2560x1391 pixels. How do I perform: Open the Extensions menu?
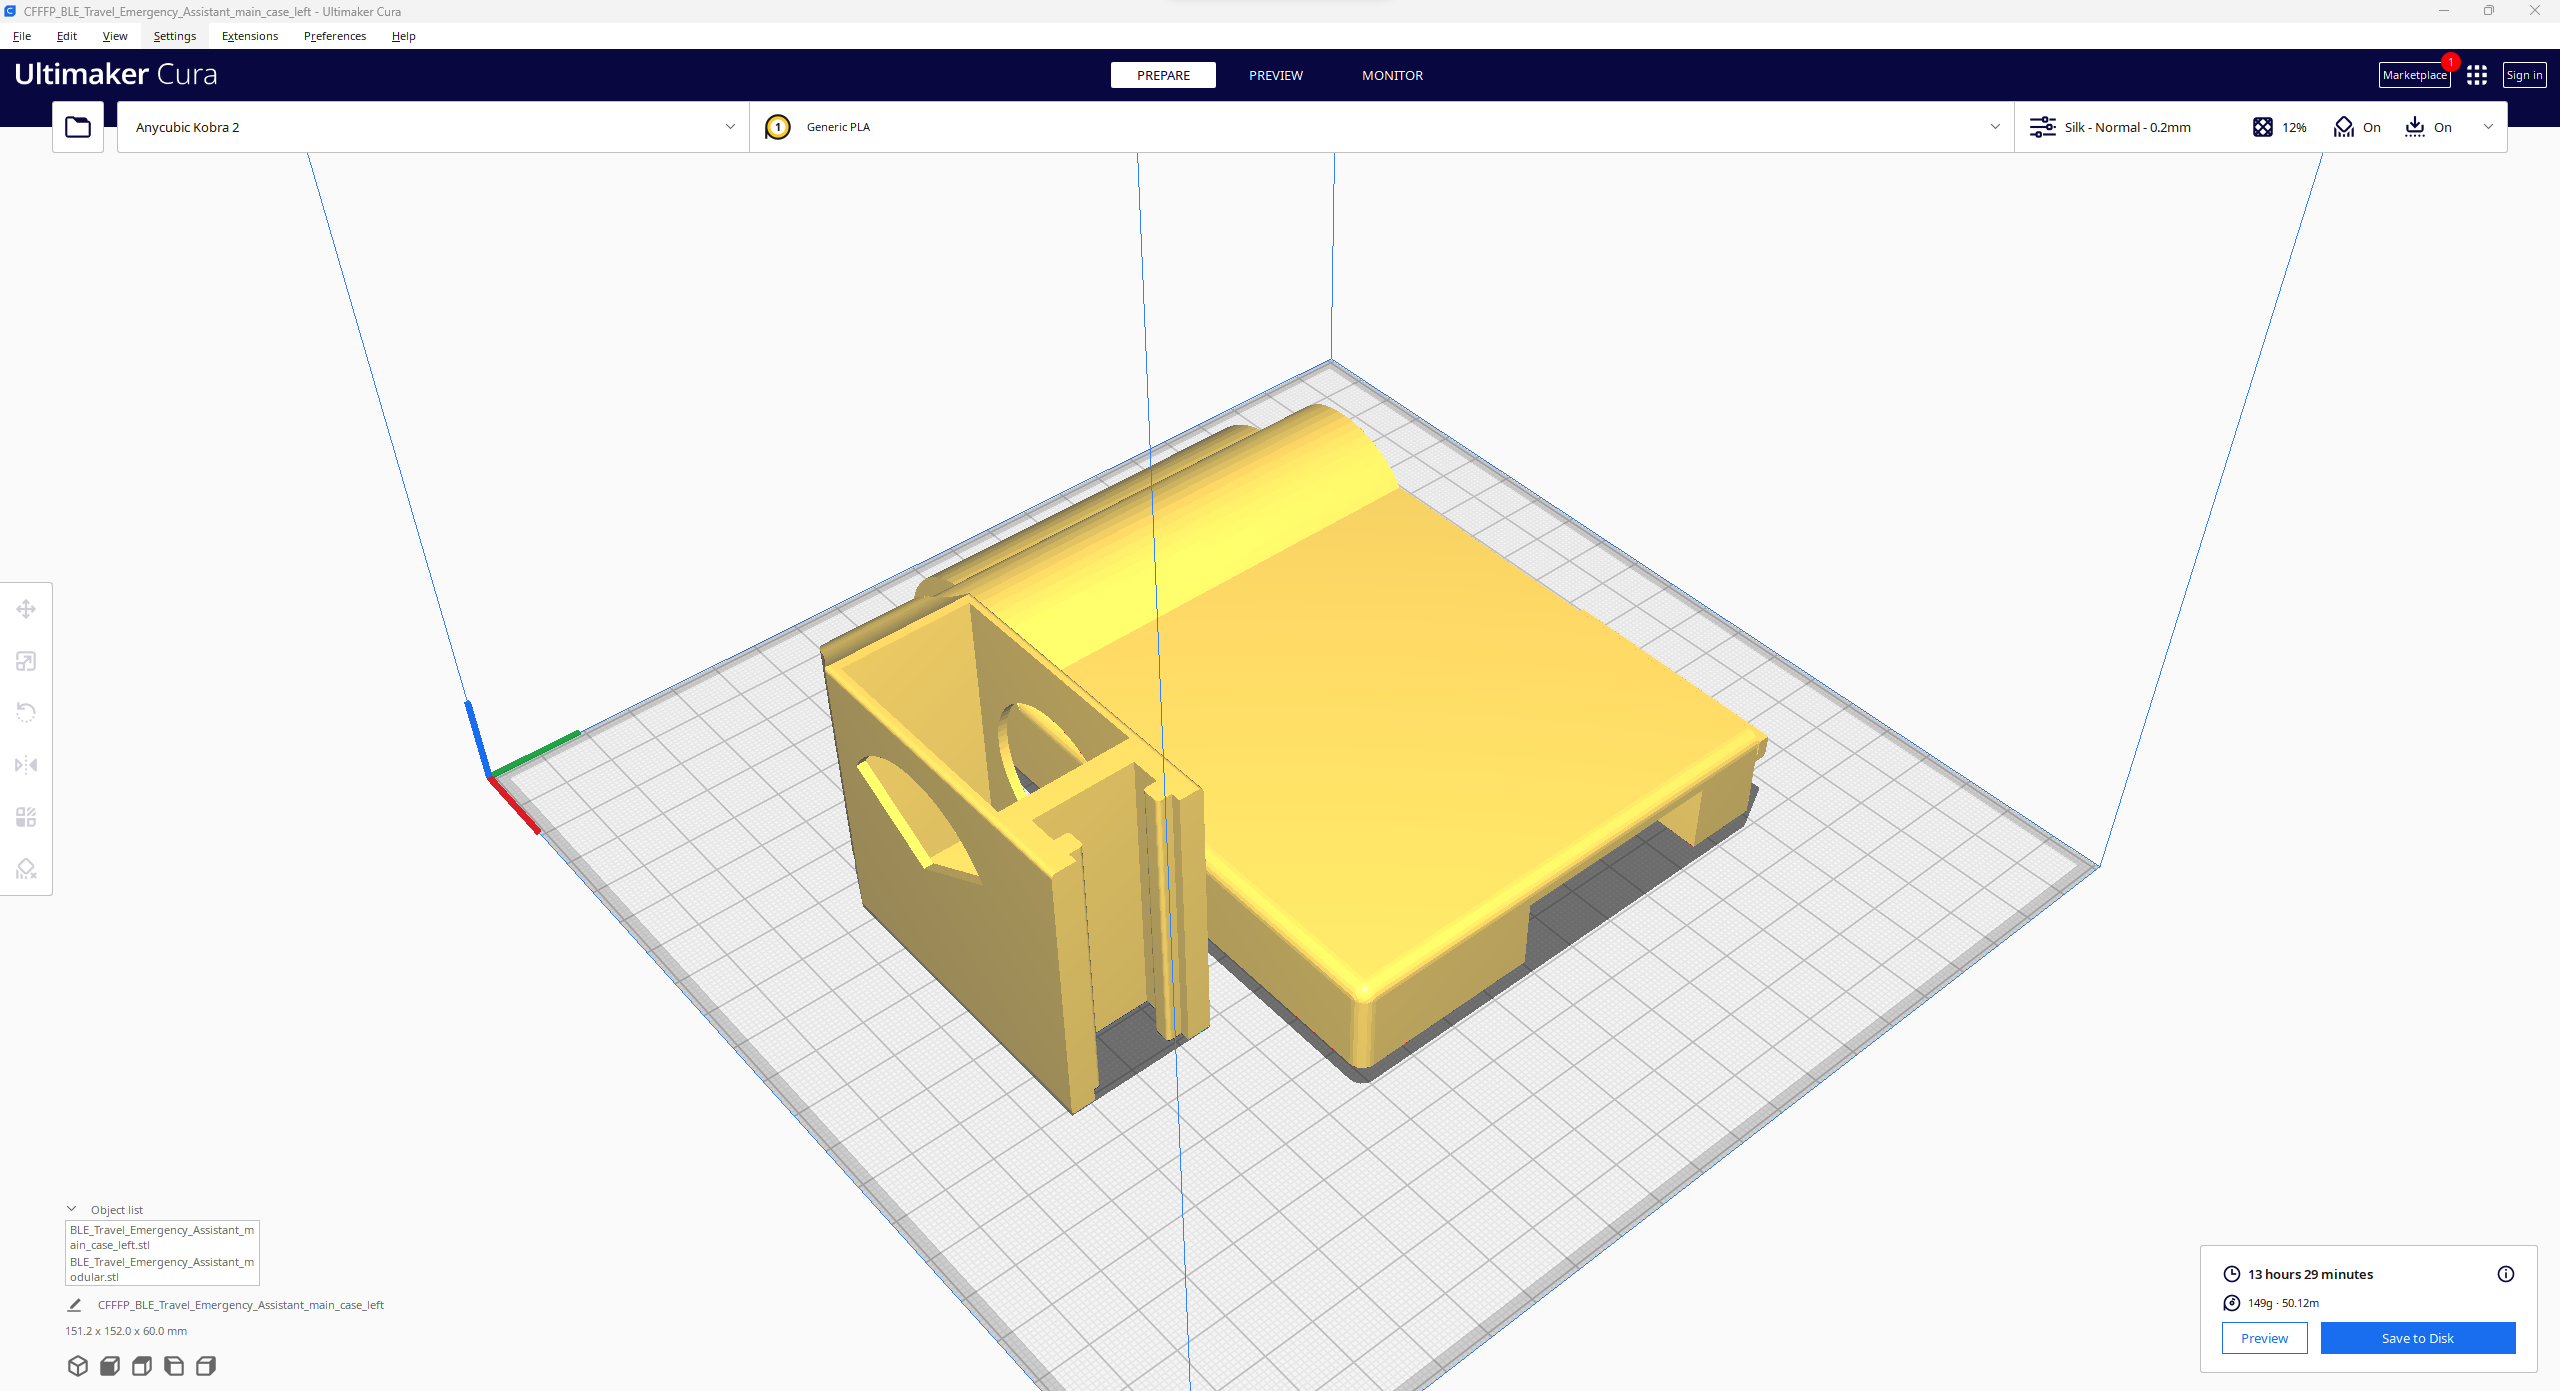click(249, 36)
